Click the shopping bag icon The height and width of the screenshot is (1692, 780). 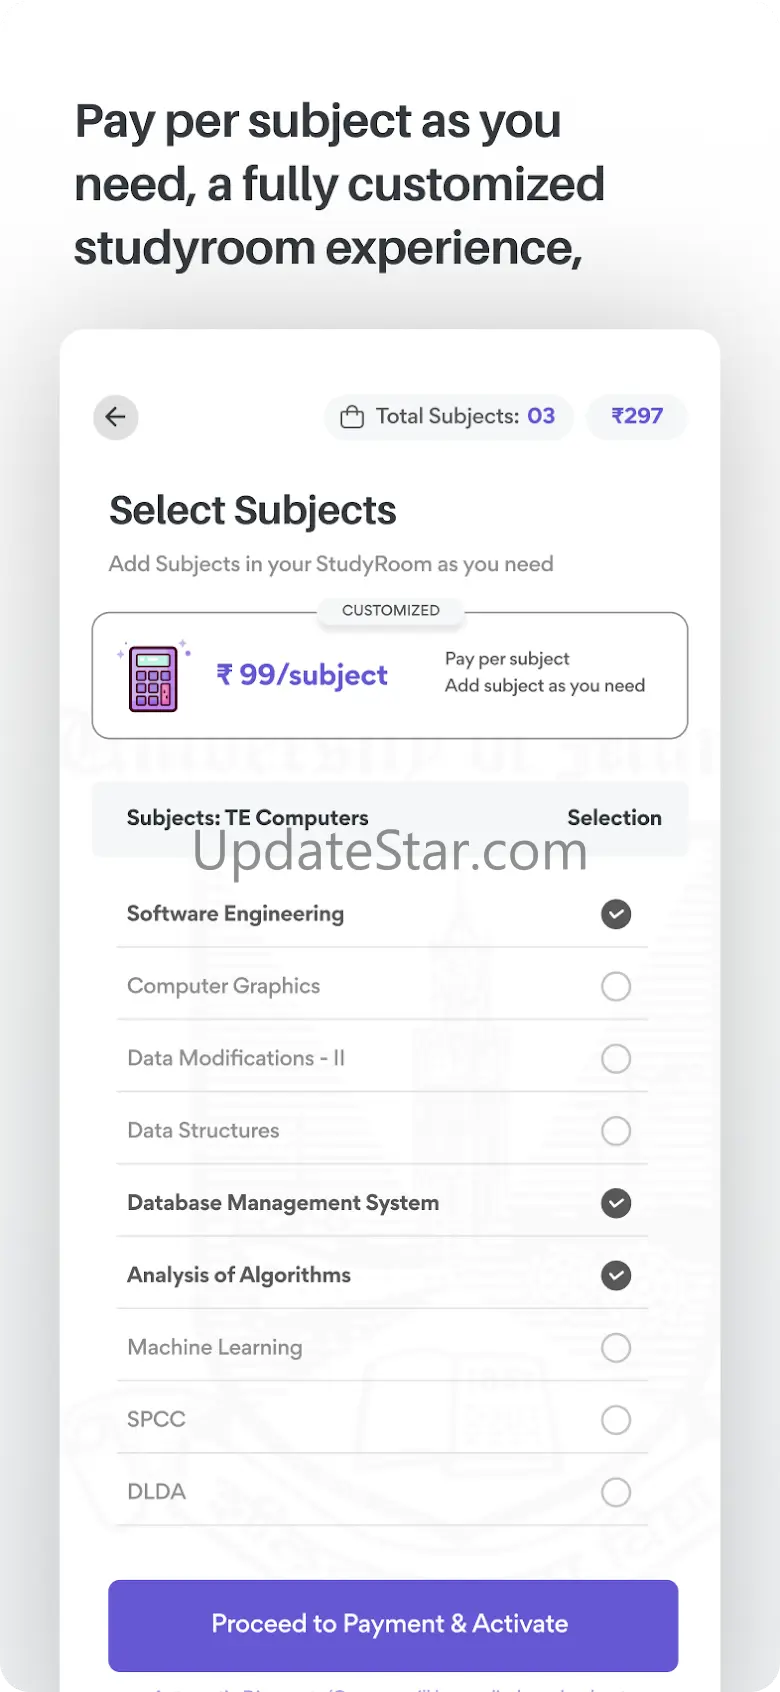(352, 417)
